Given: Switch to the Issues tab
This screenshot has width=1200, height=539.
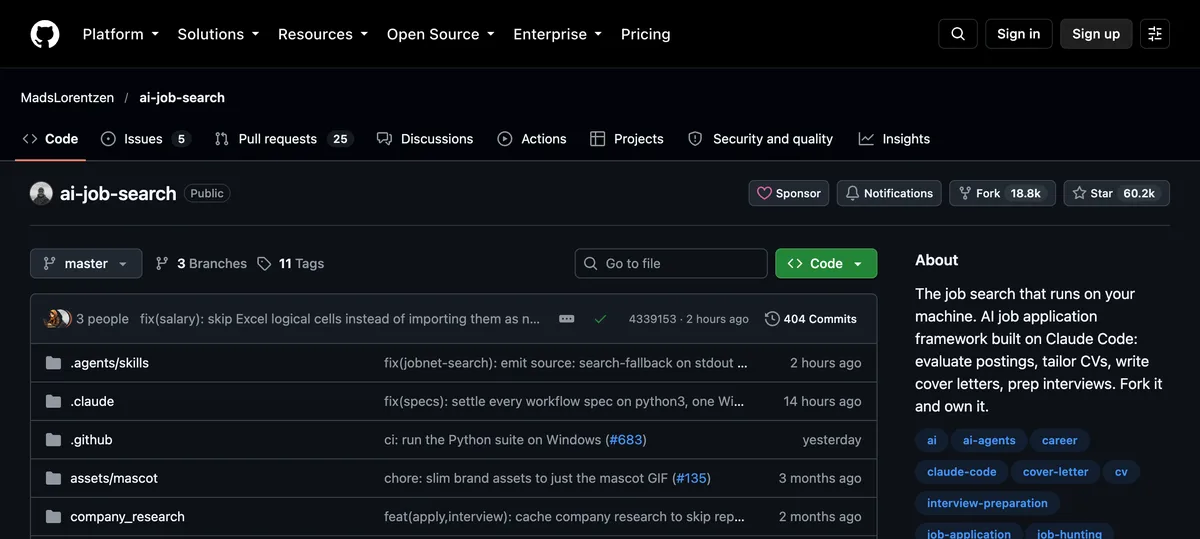Looking at the screenshot, I should pyautogui.click(x=145, y=139).
